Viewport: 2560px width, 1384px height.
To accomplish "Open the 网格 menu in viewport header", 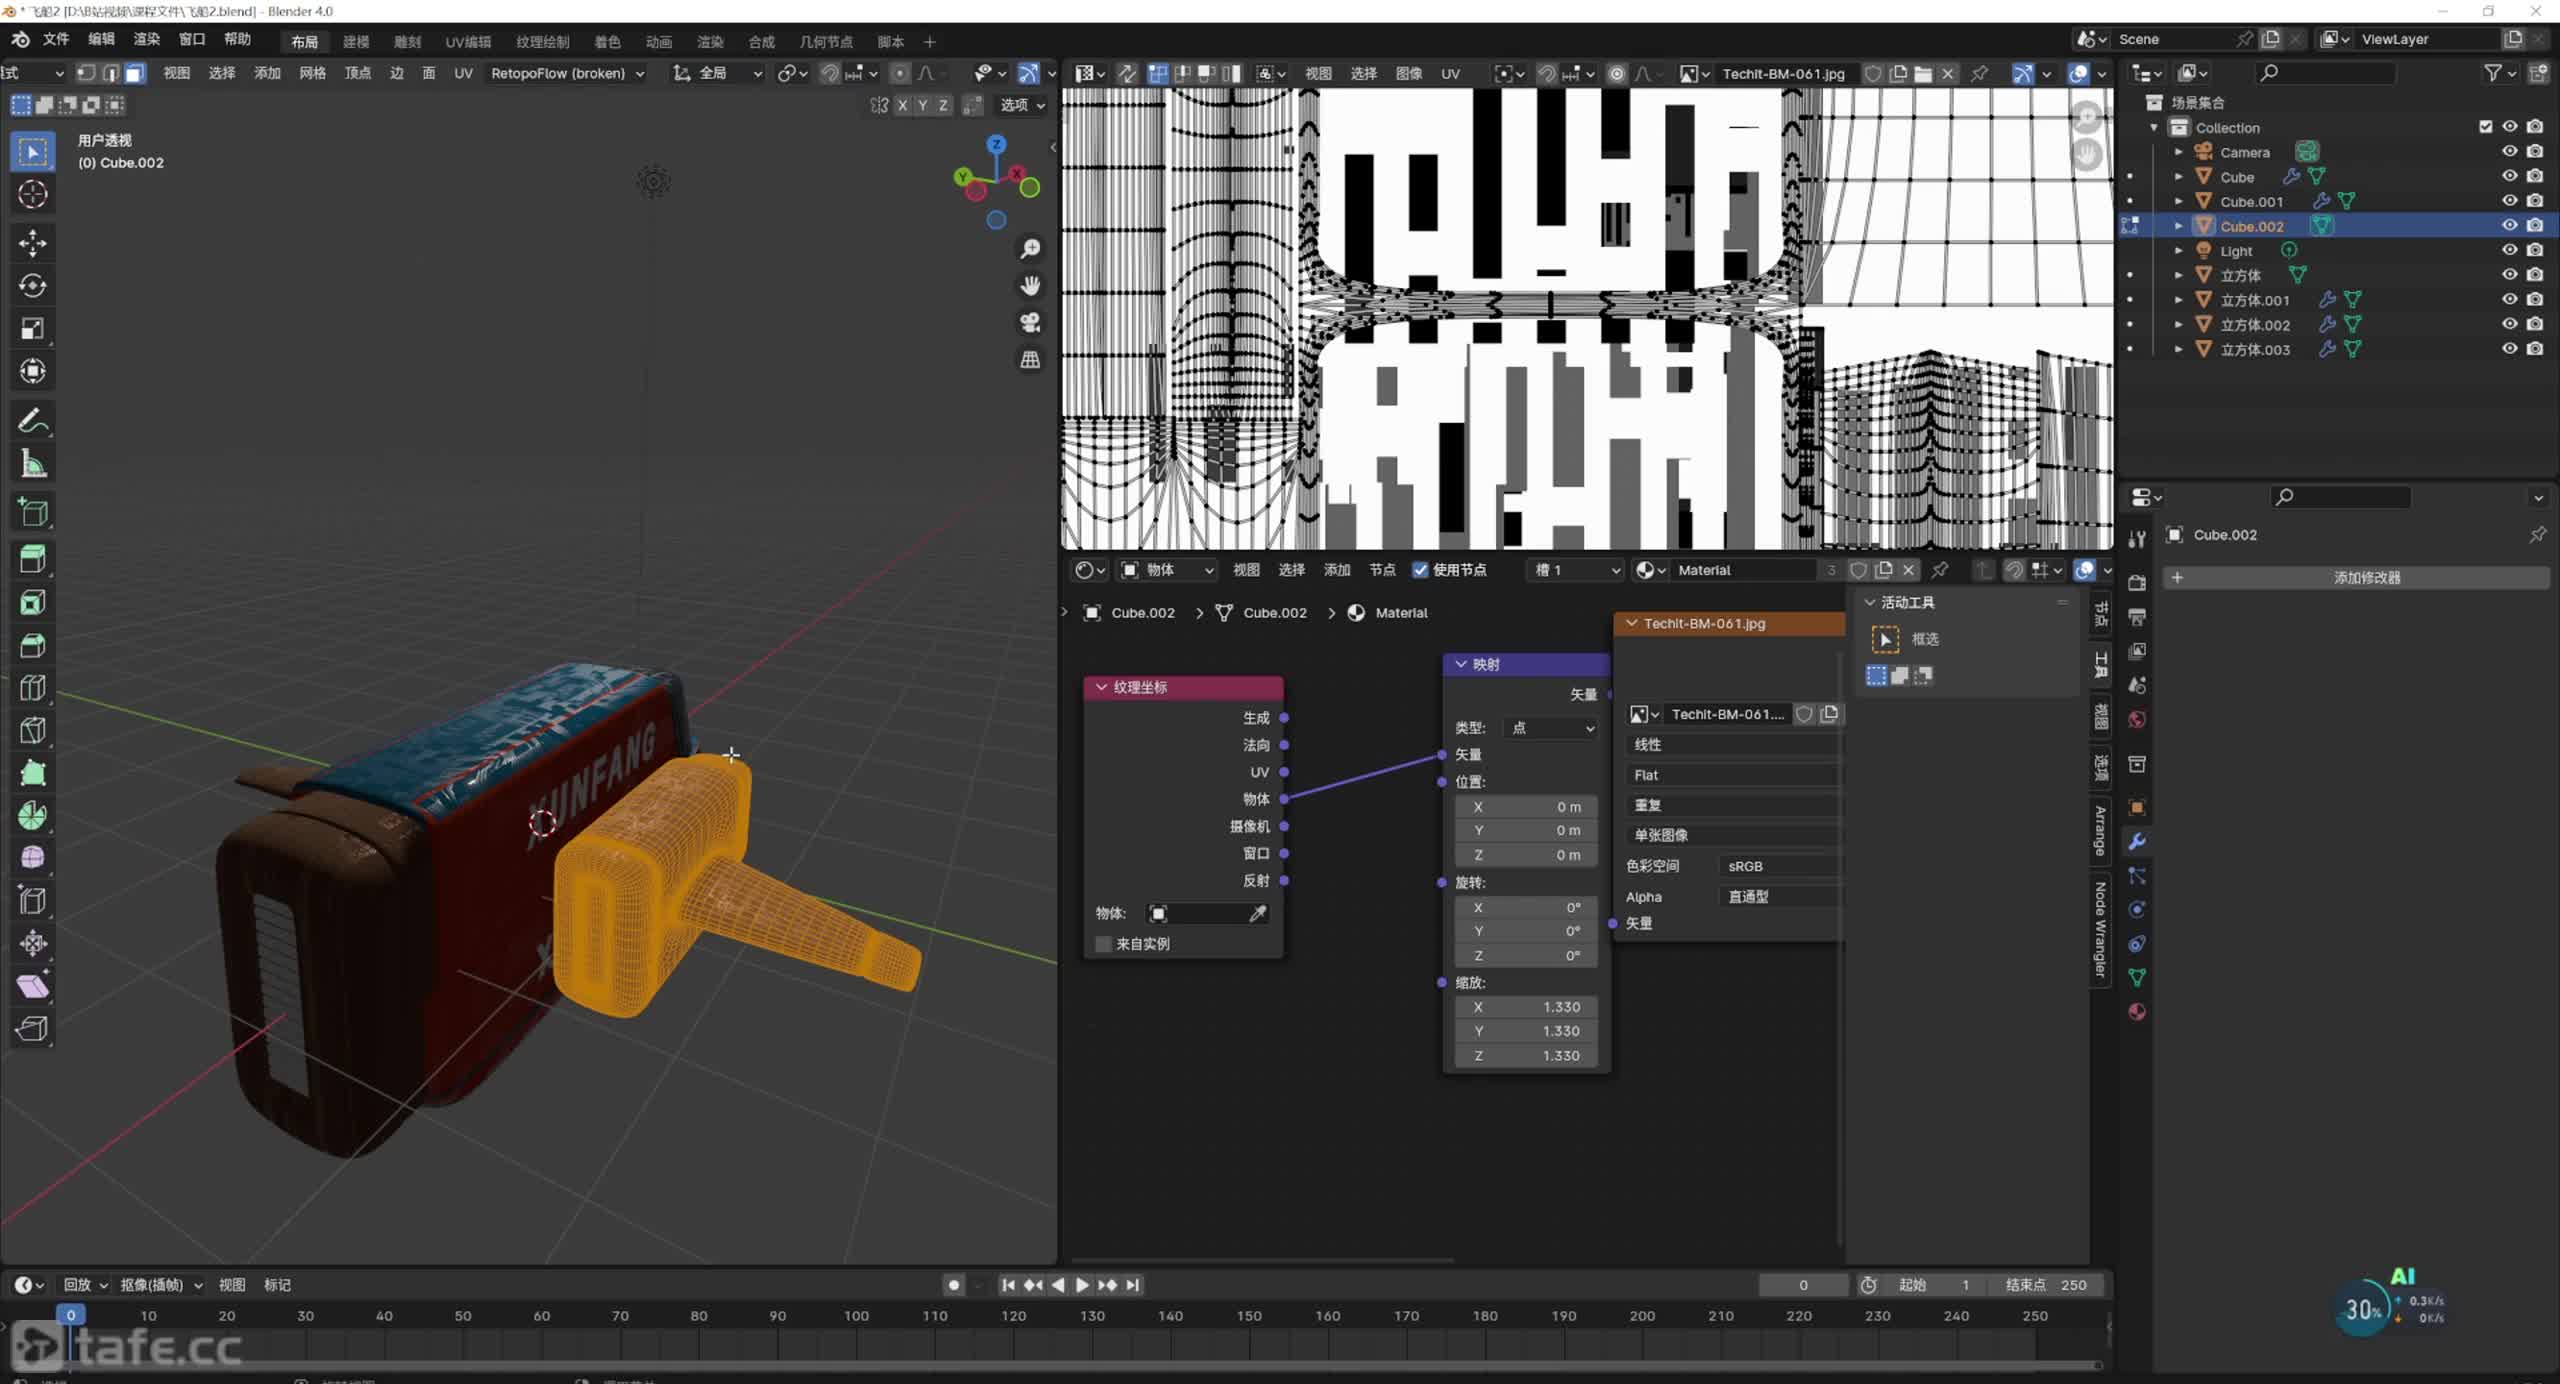I will pyautogui.click(x=313, y=73).
